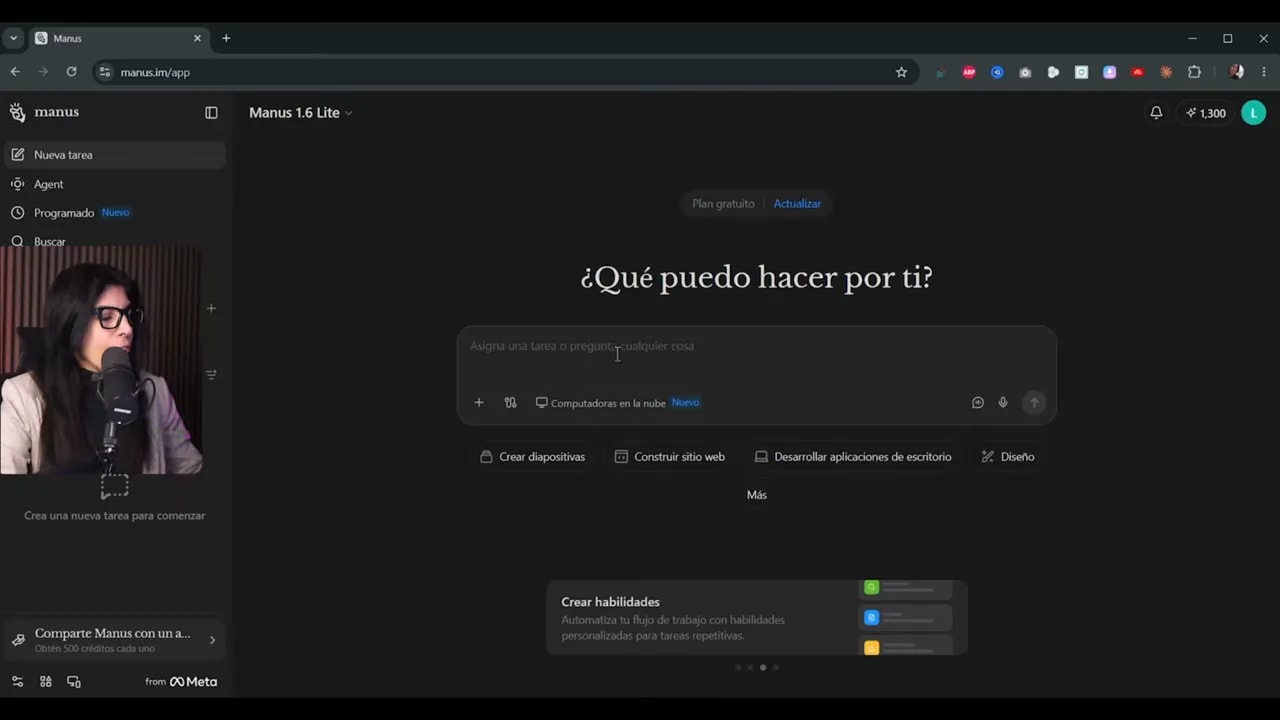The image size is (1280, 720).
Task: Open a new browser tab with plus
Action: tap(226, 38)
